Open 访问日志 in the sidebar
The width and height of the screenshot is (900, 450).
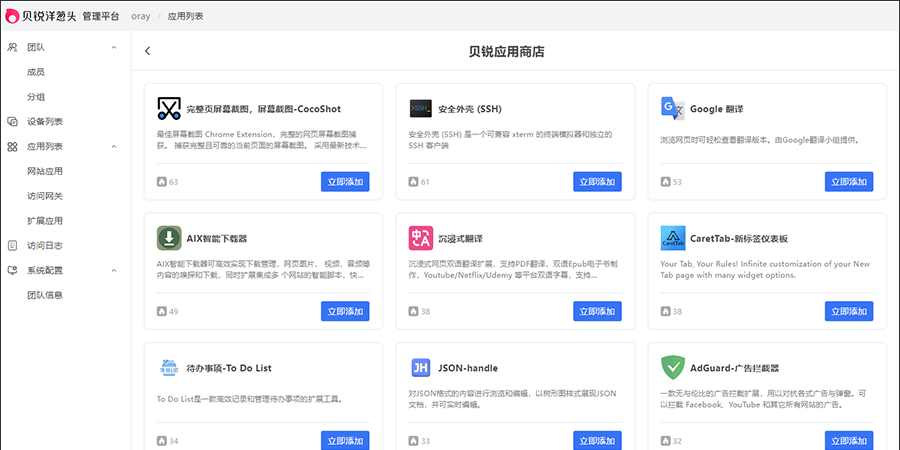tap(45, 245)
